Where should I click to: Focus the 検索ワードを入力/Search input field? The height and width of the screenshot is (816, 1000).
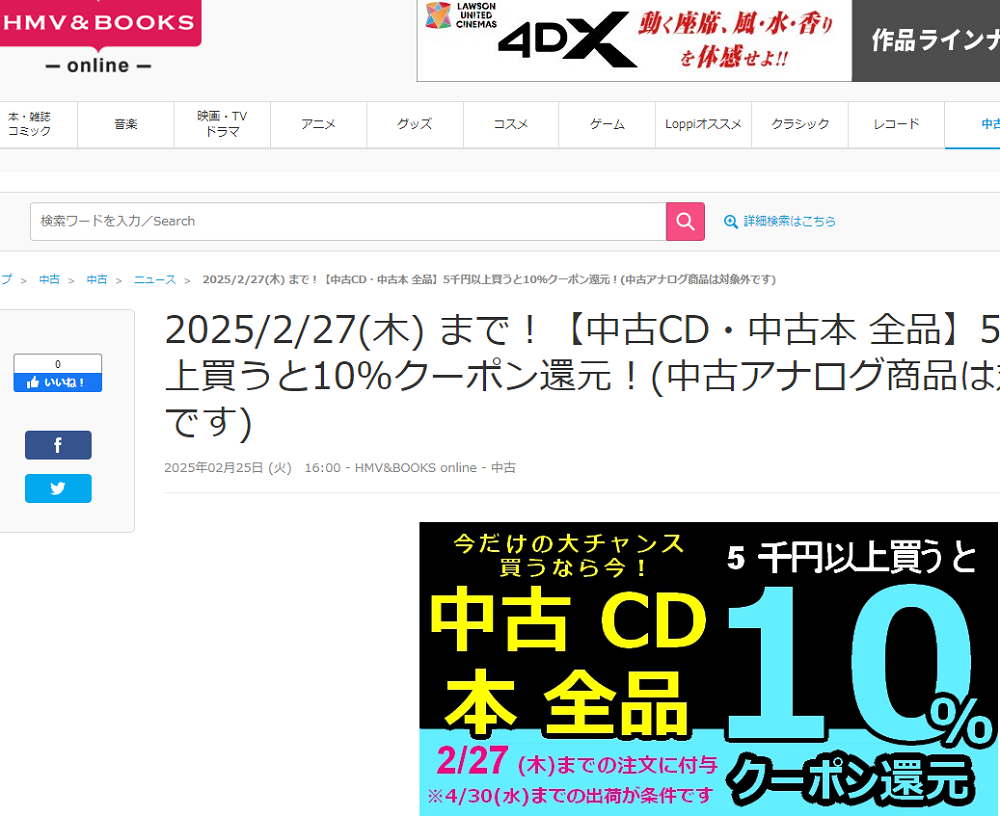(x=348, y=221)
